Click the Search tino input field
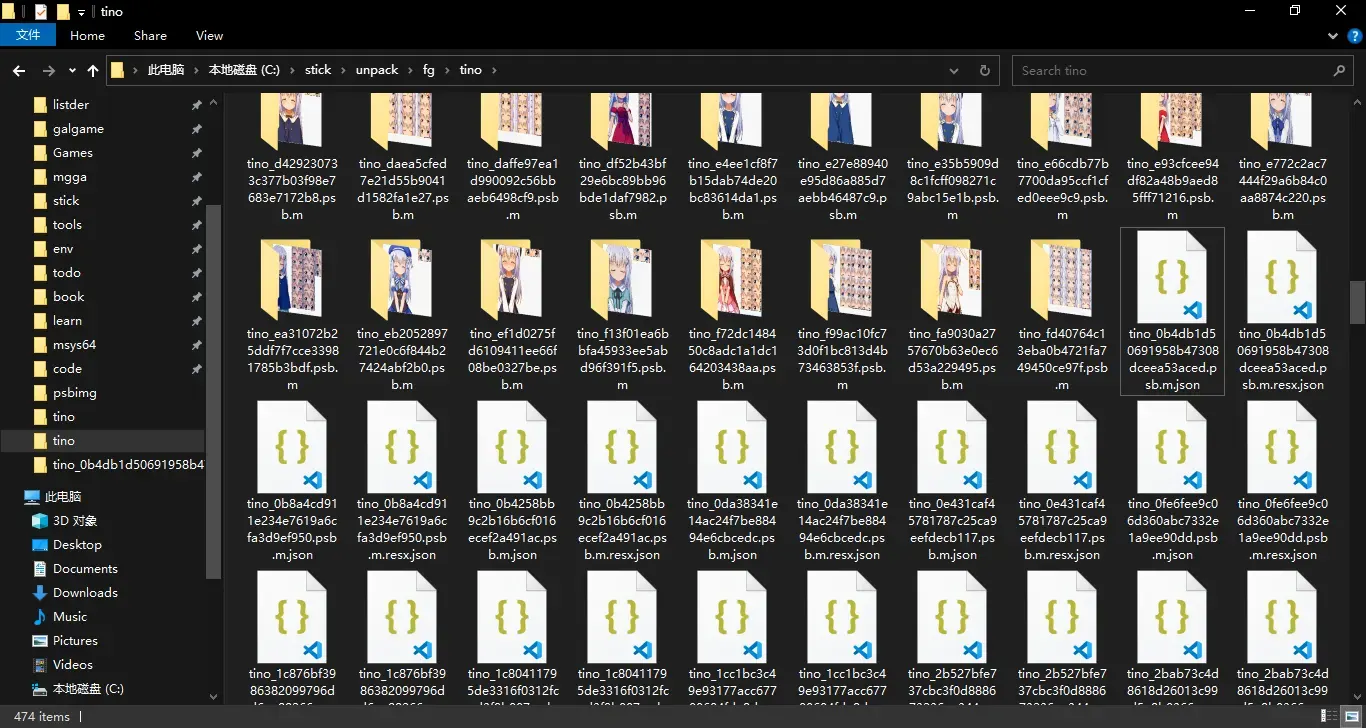 pos(1175,71)
